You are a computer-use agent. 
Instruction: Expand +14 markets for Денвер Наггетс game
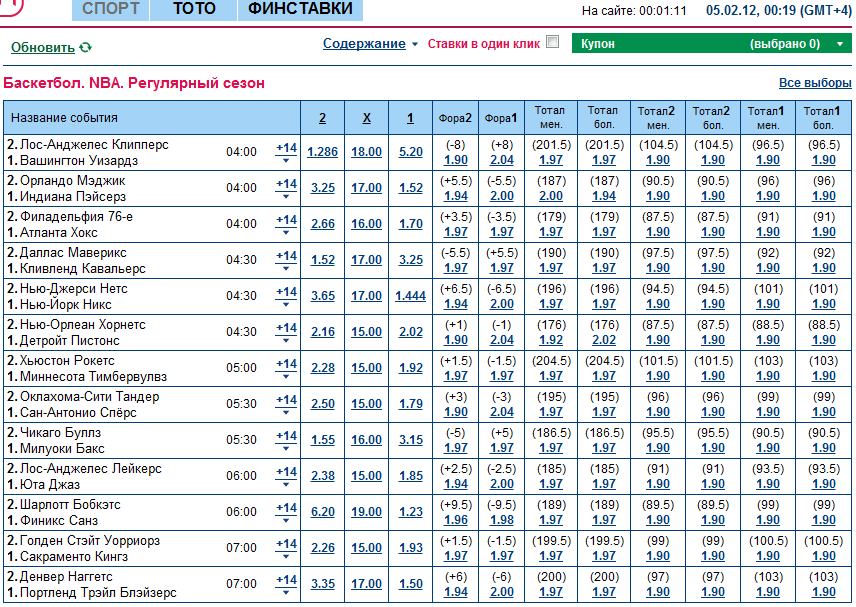[x=286, y=584]
